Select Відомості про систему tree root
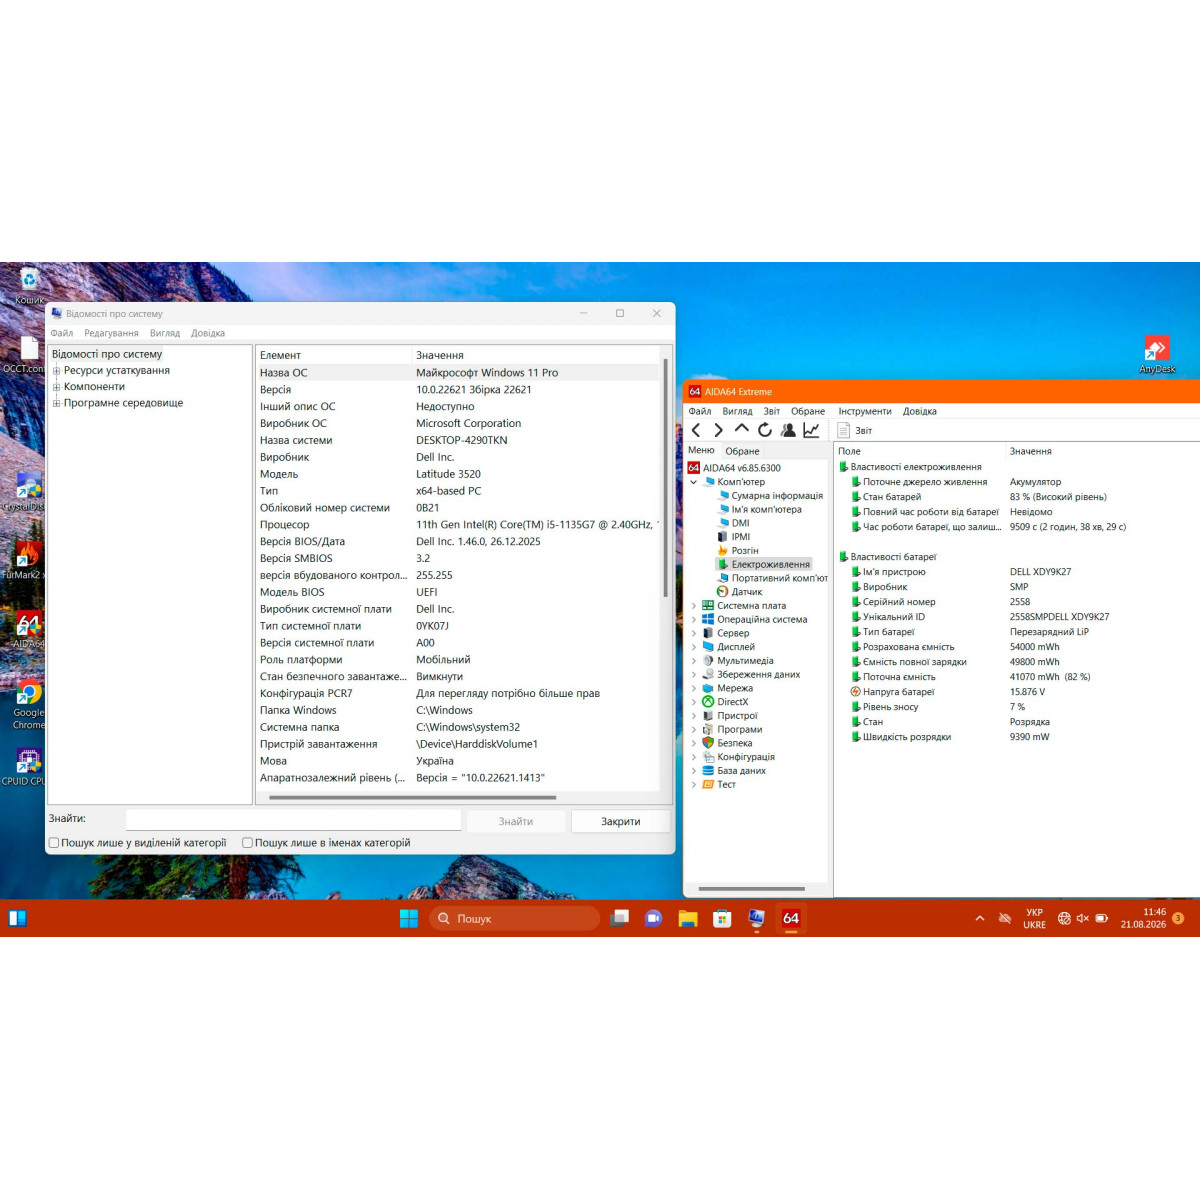 pyautogui.click(x=107, y=354)
